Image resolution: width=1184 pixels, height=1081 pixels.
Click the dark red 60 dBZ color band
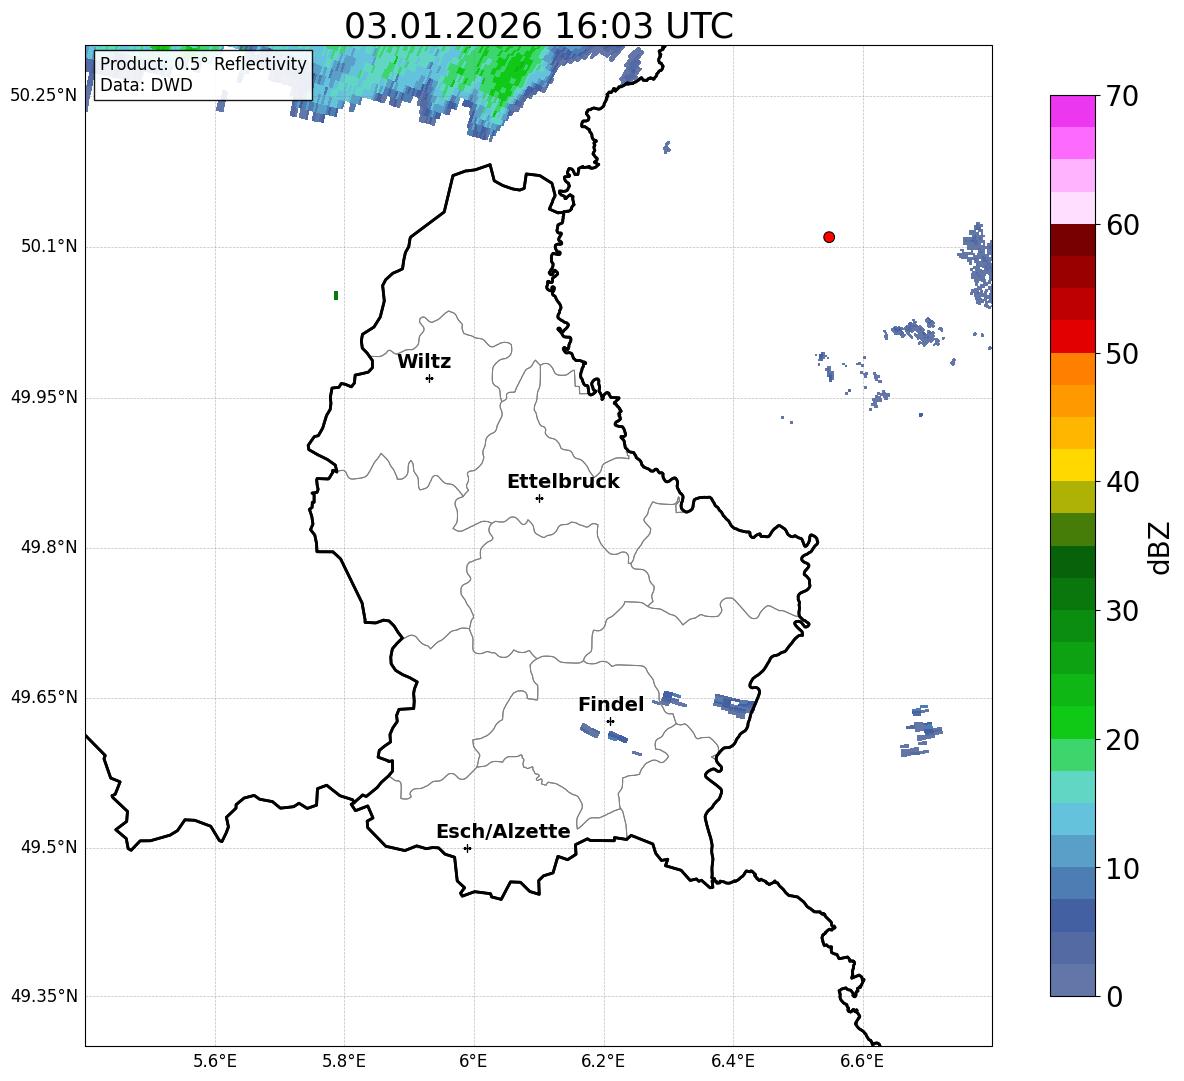click(1072, 240)
